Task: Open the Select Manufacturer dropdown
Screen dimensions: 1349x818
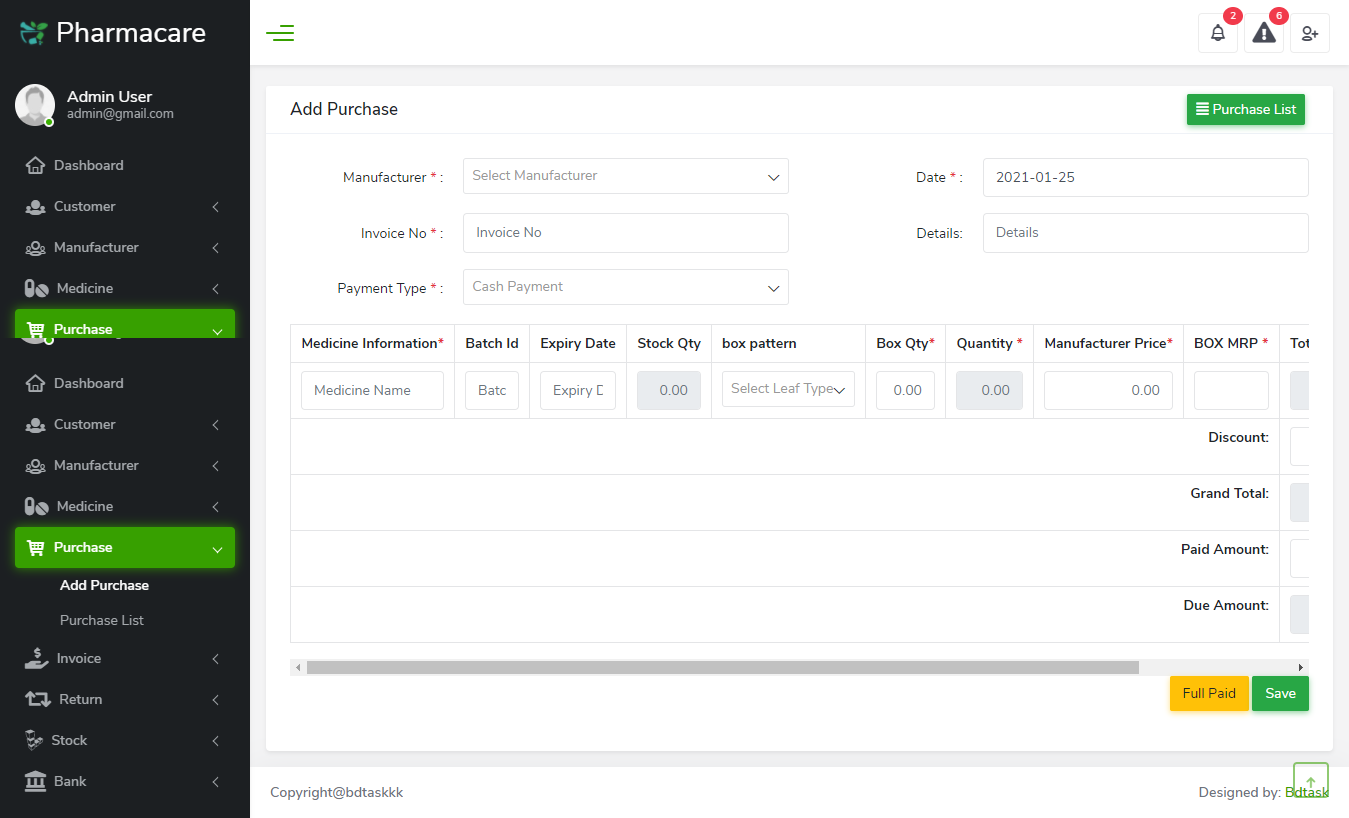Action: click(625, 176)
